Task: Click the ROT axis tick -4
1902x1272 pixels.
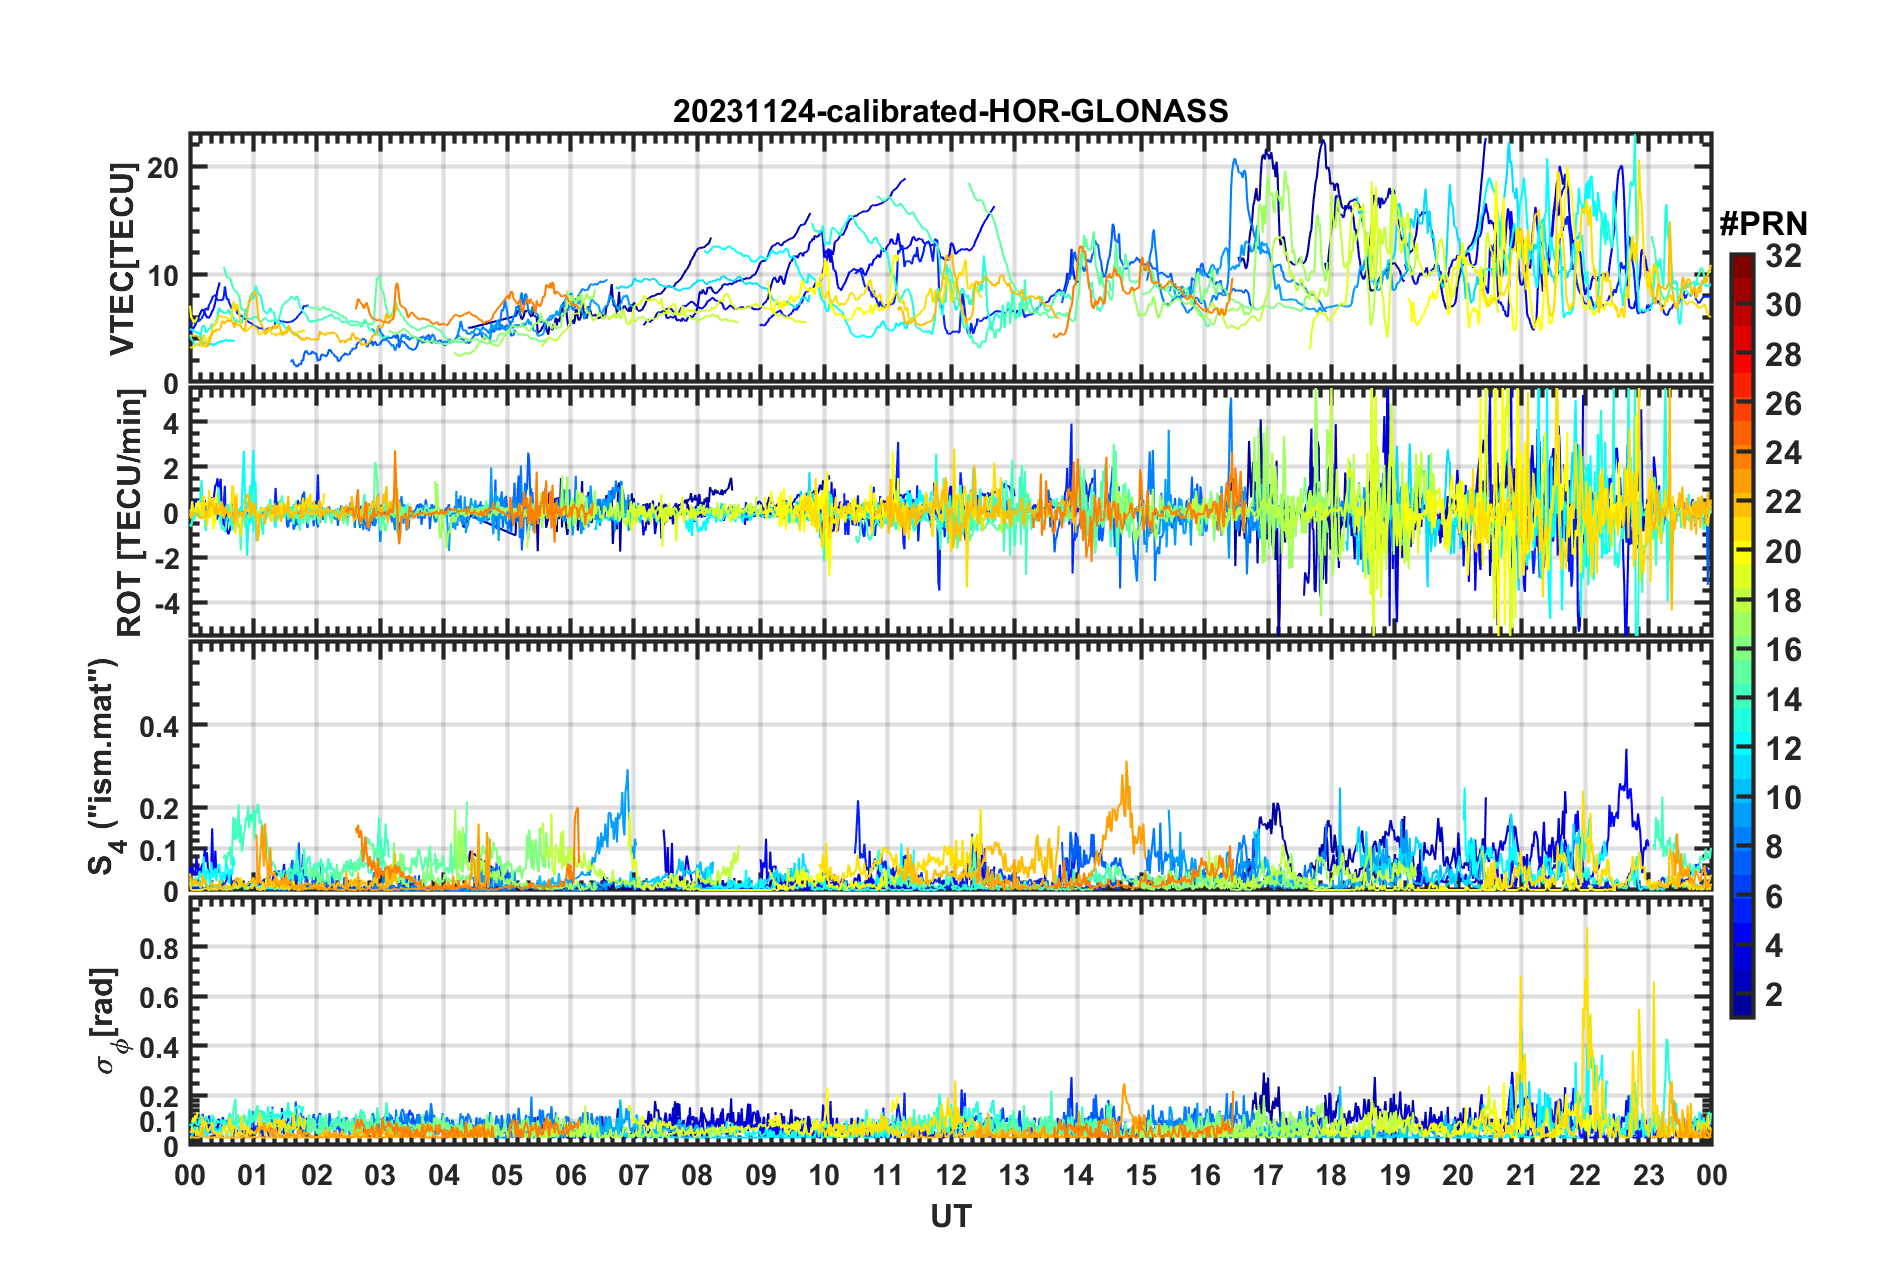Action: pos(165,603)
